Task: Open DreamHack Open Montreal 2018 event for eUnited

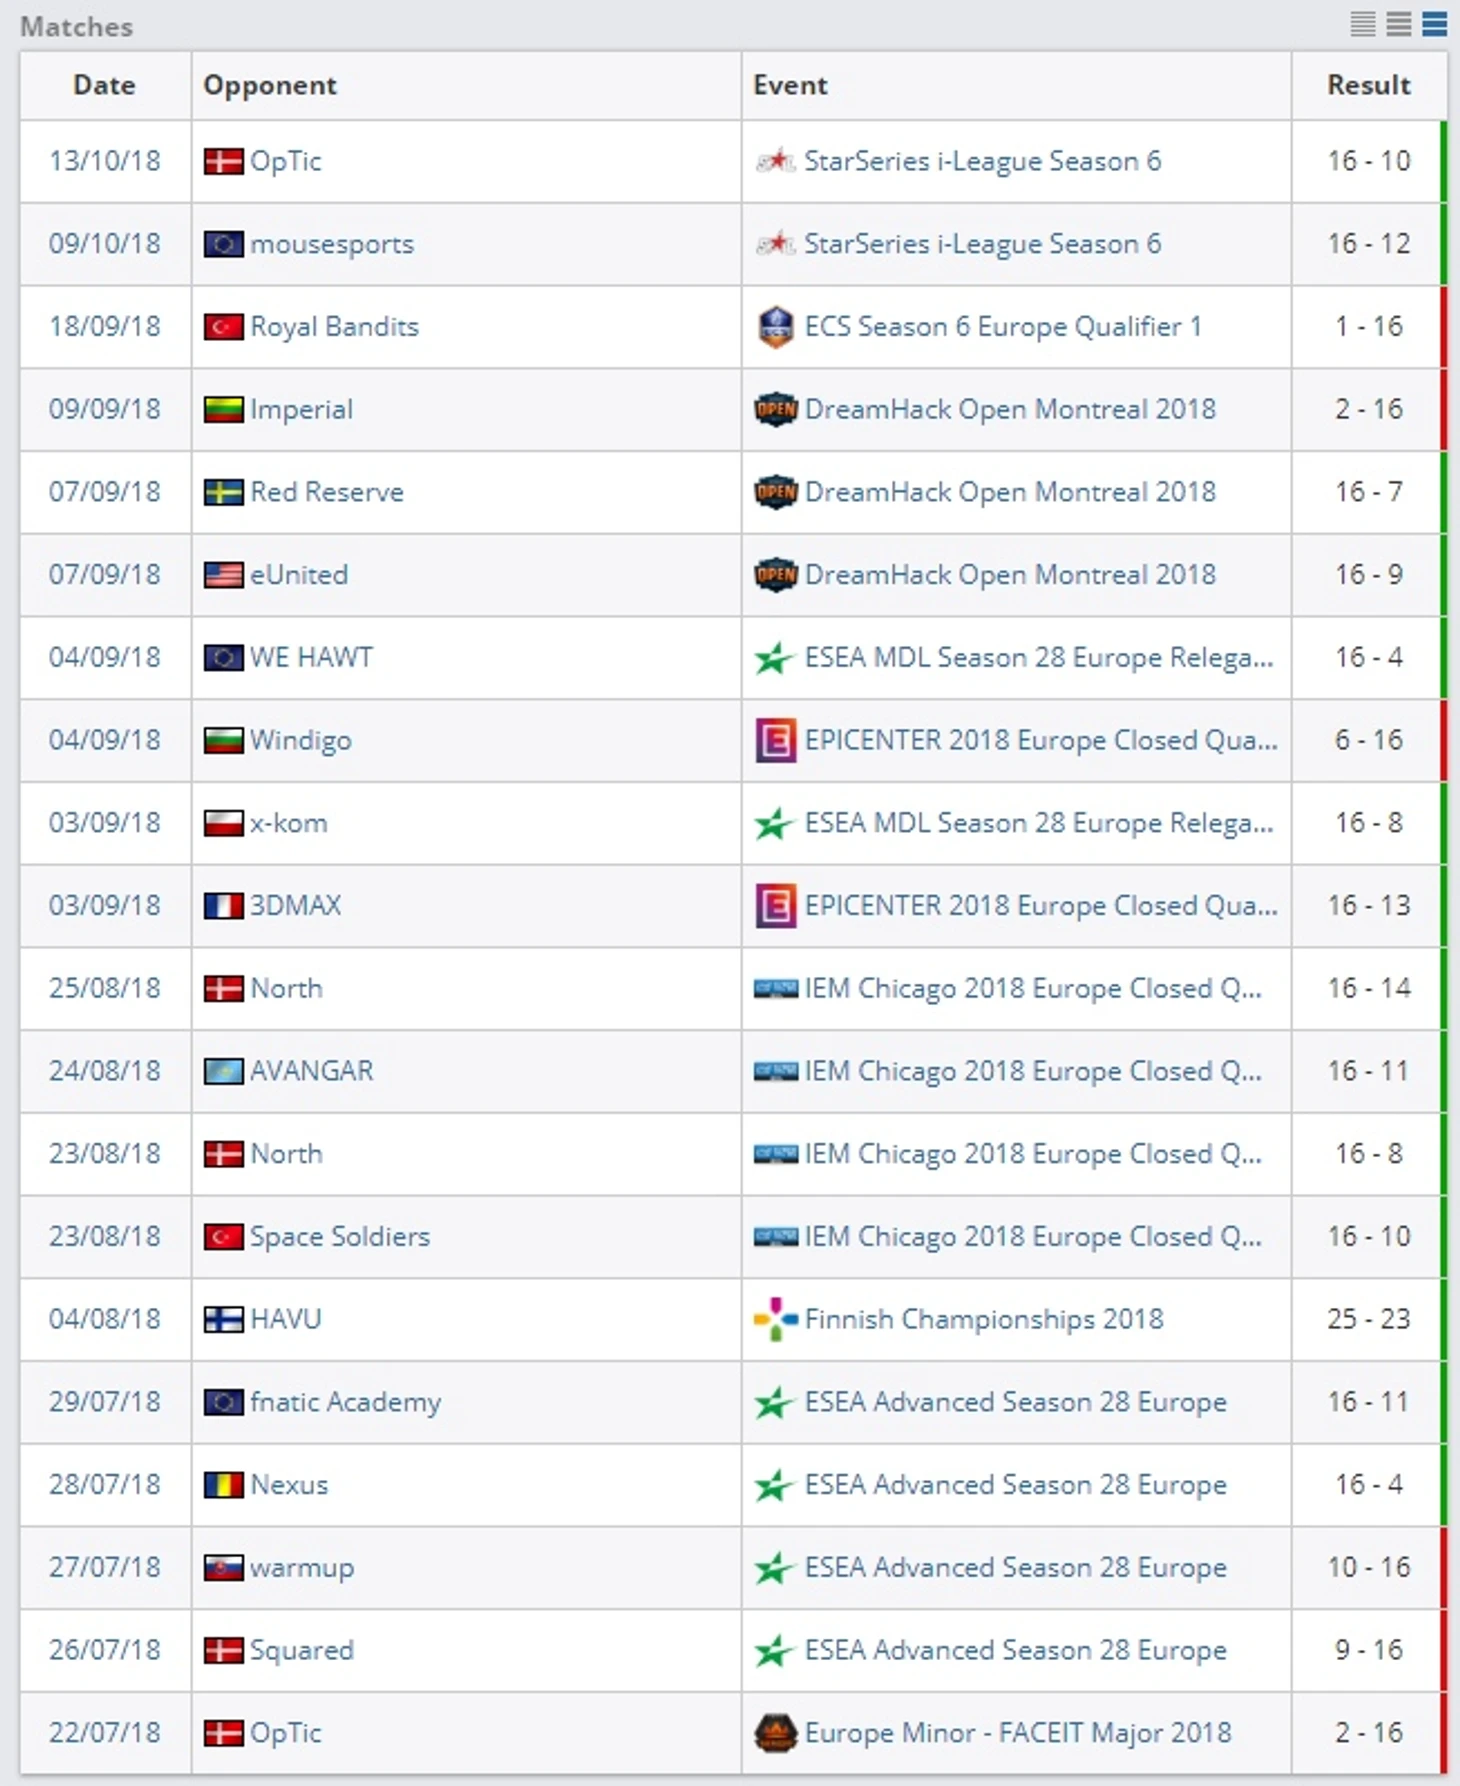Action: point(1010,575)
